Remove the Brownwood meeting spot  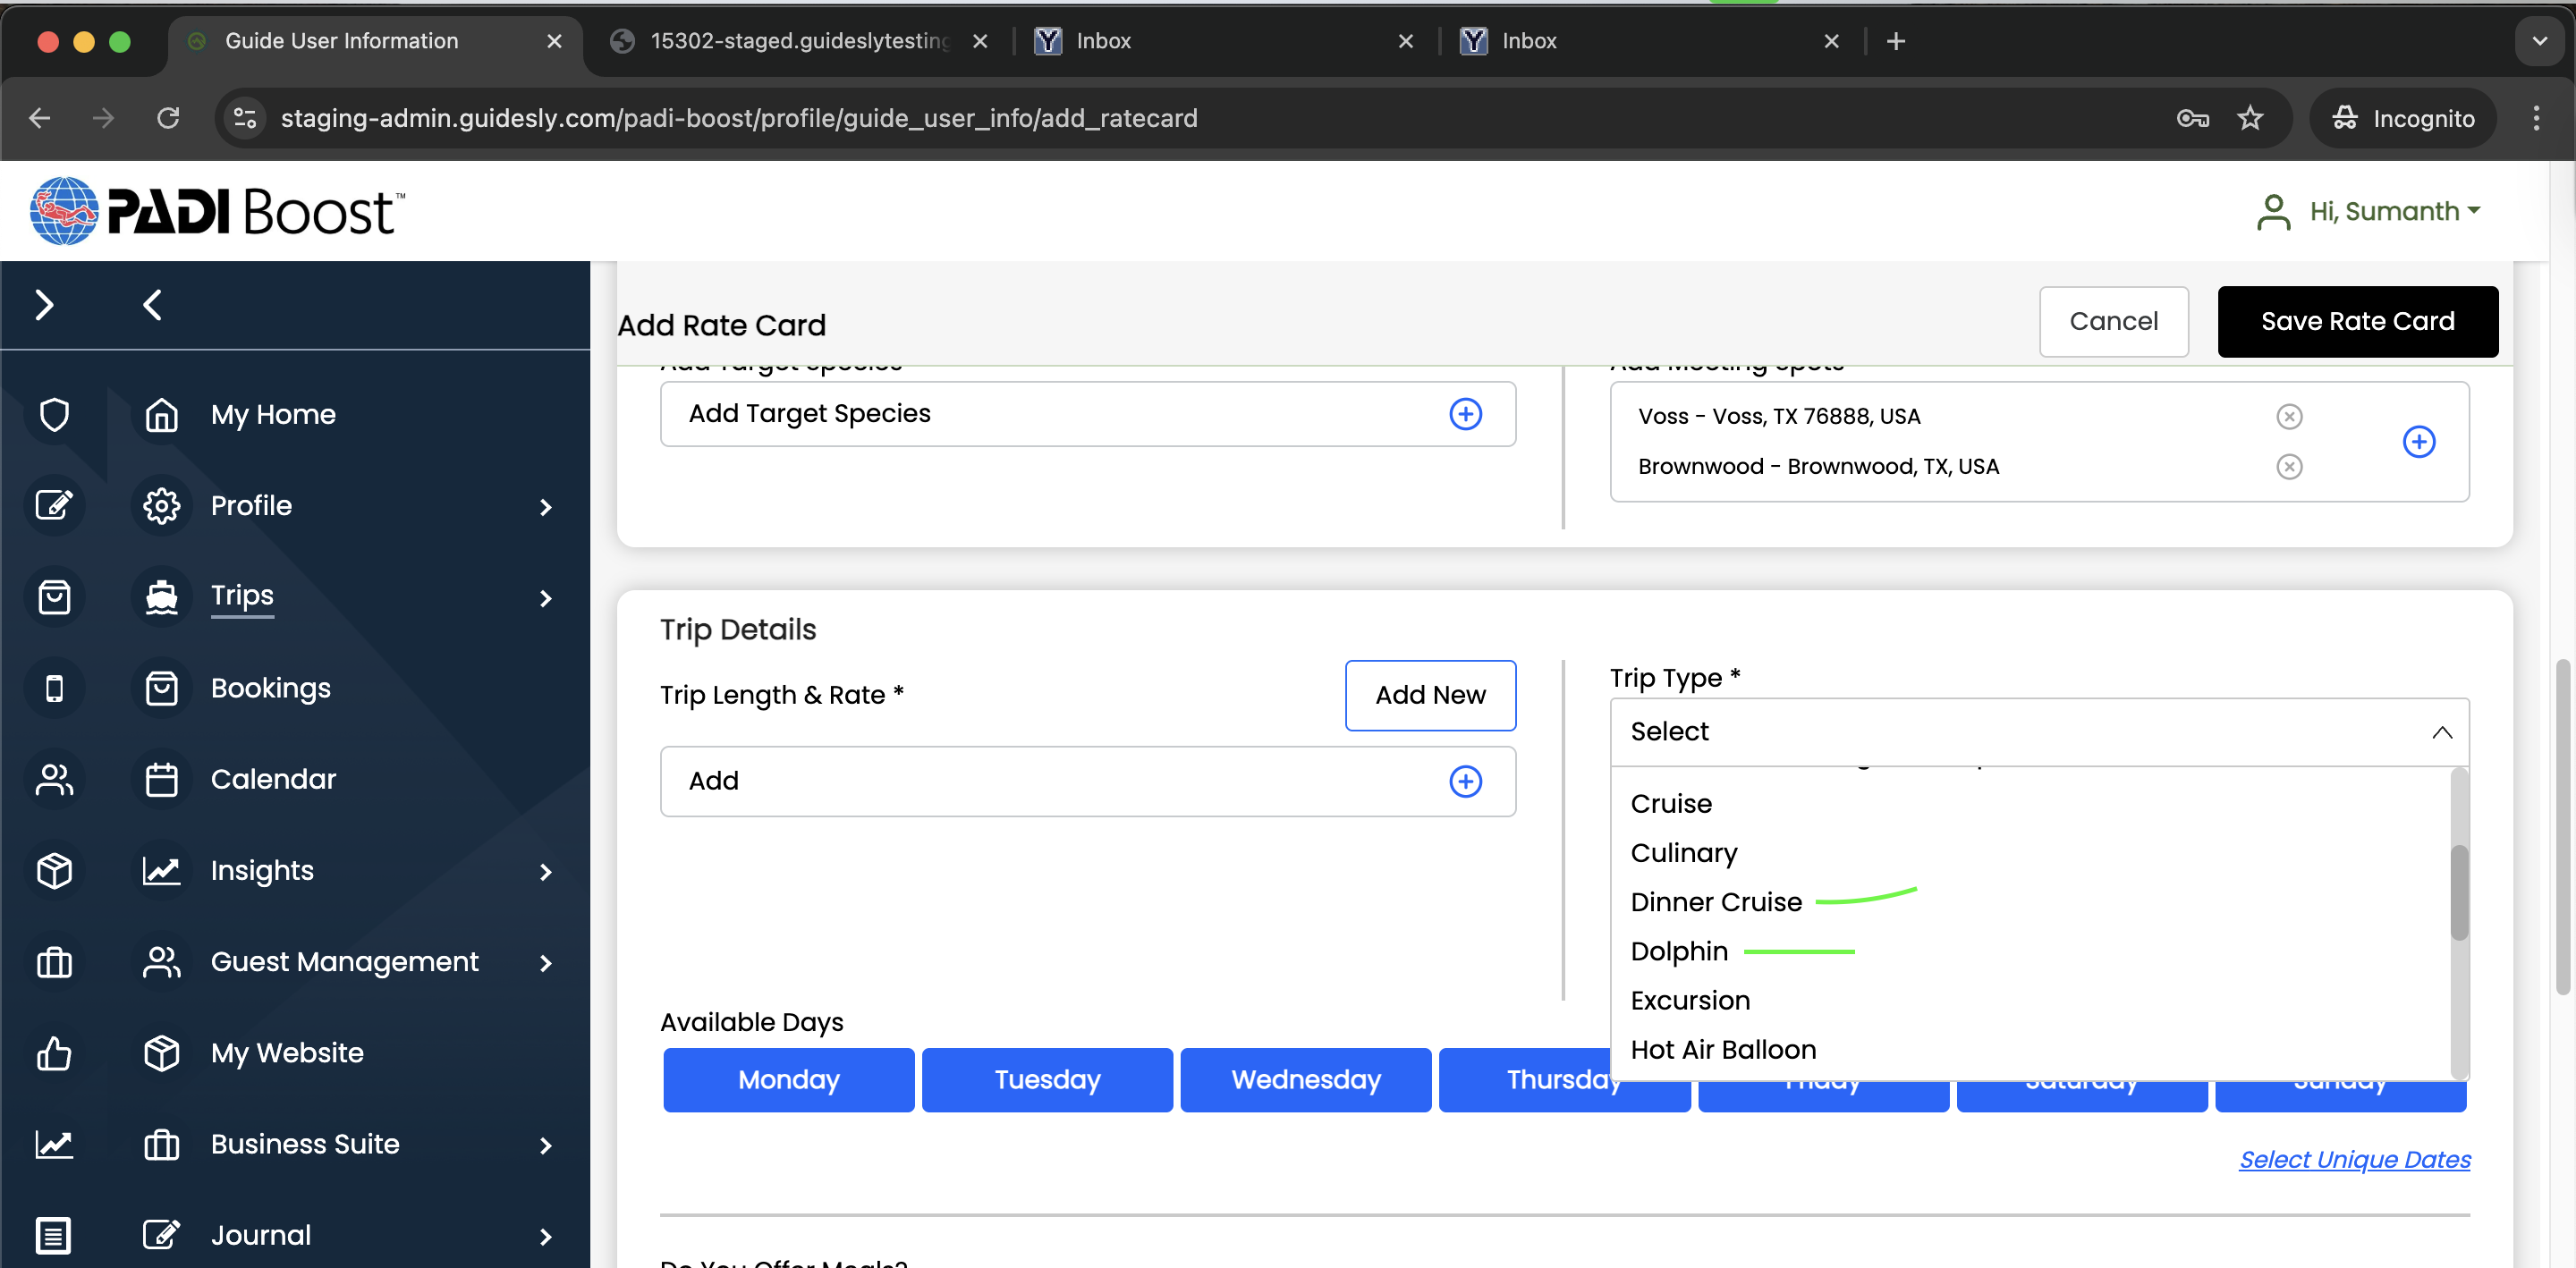click(x=2288, y=466)
